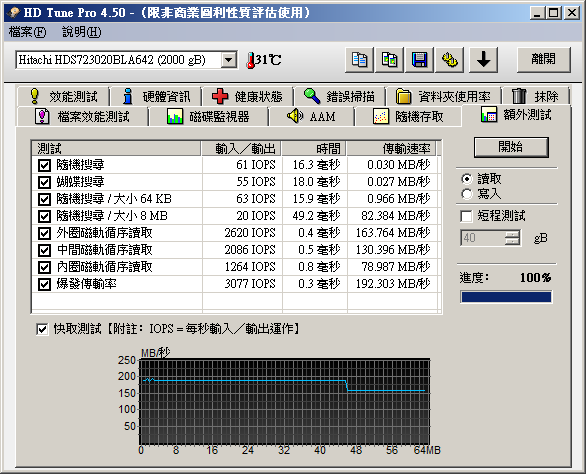Open the 檔案(F) menu
This screenshot has height=474, width=586.
(x=27, y=32)
